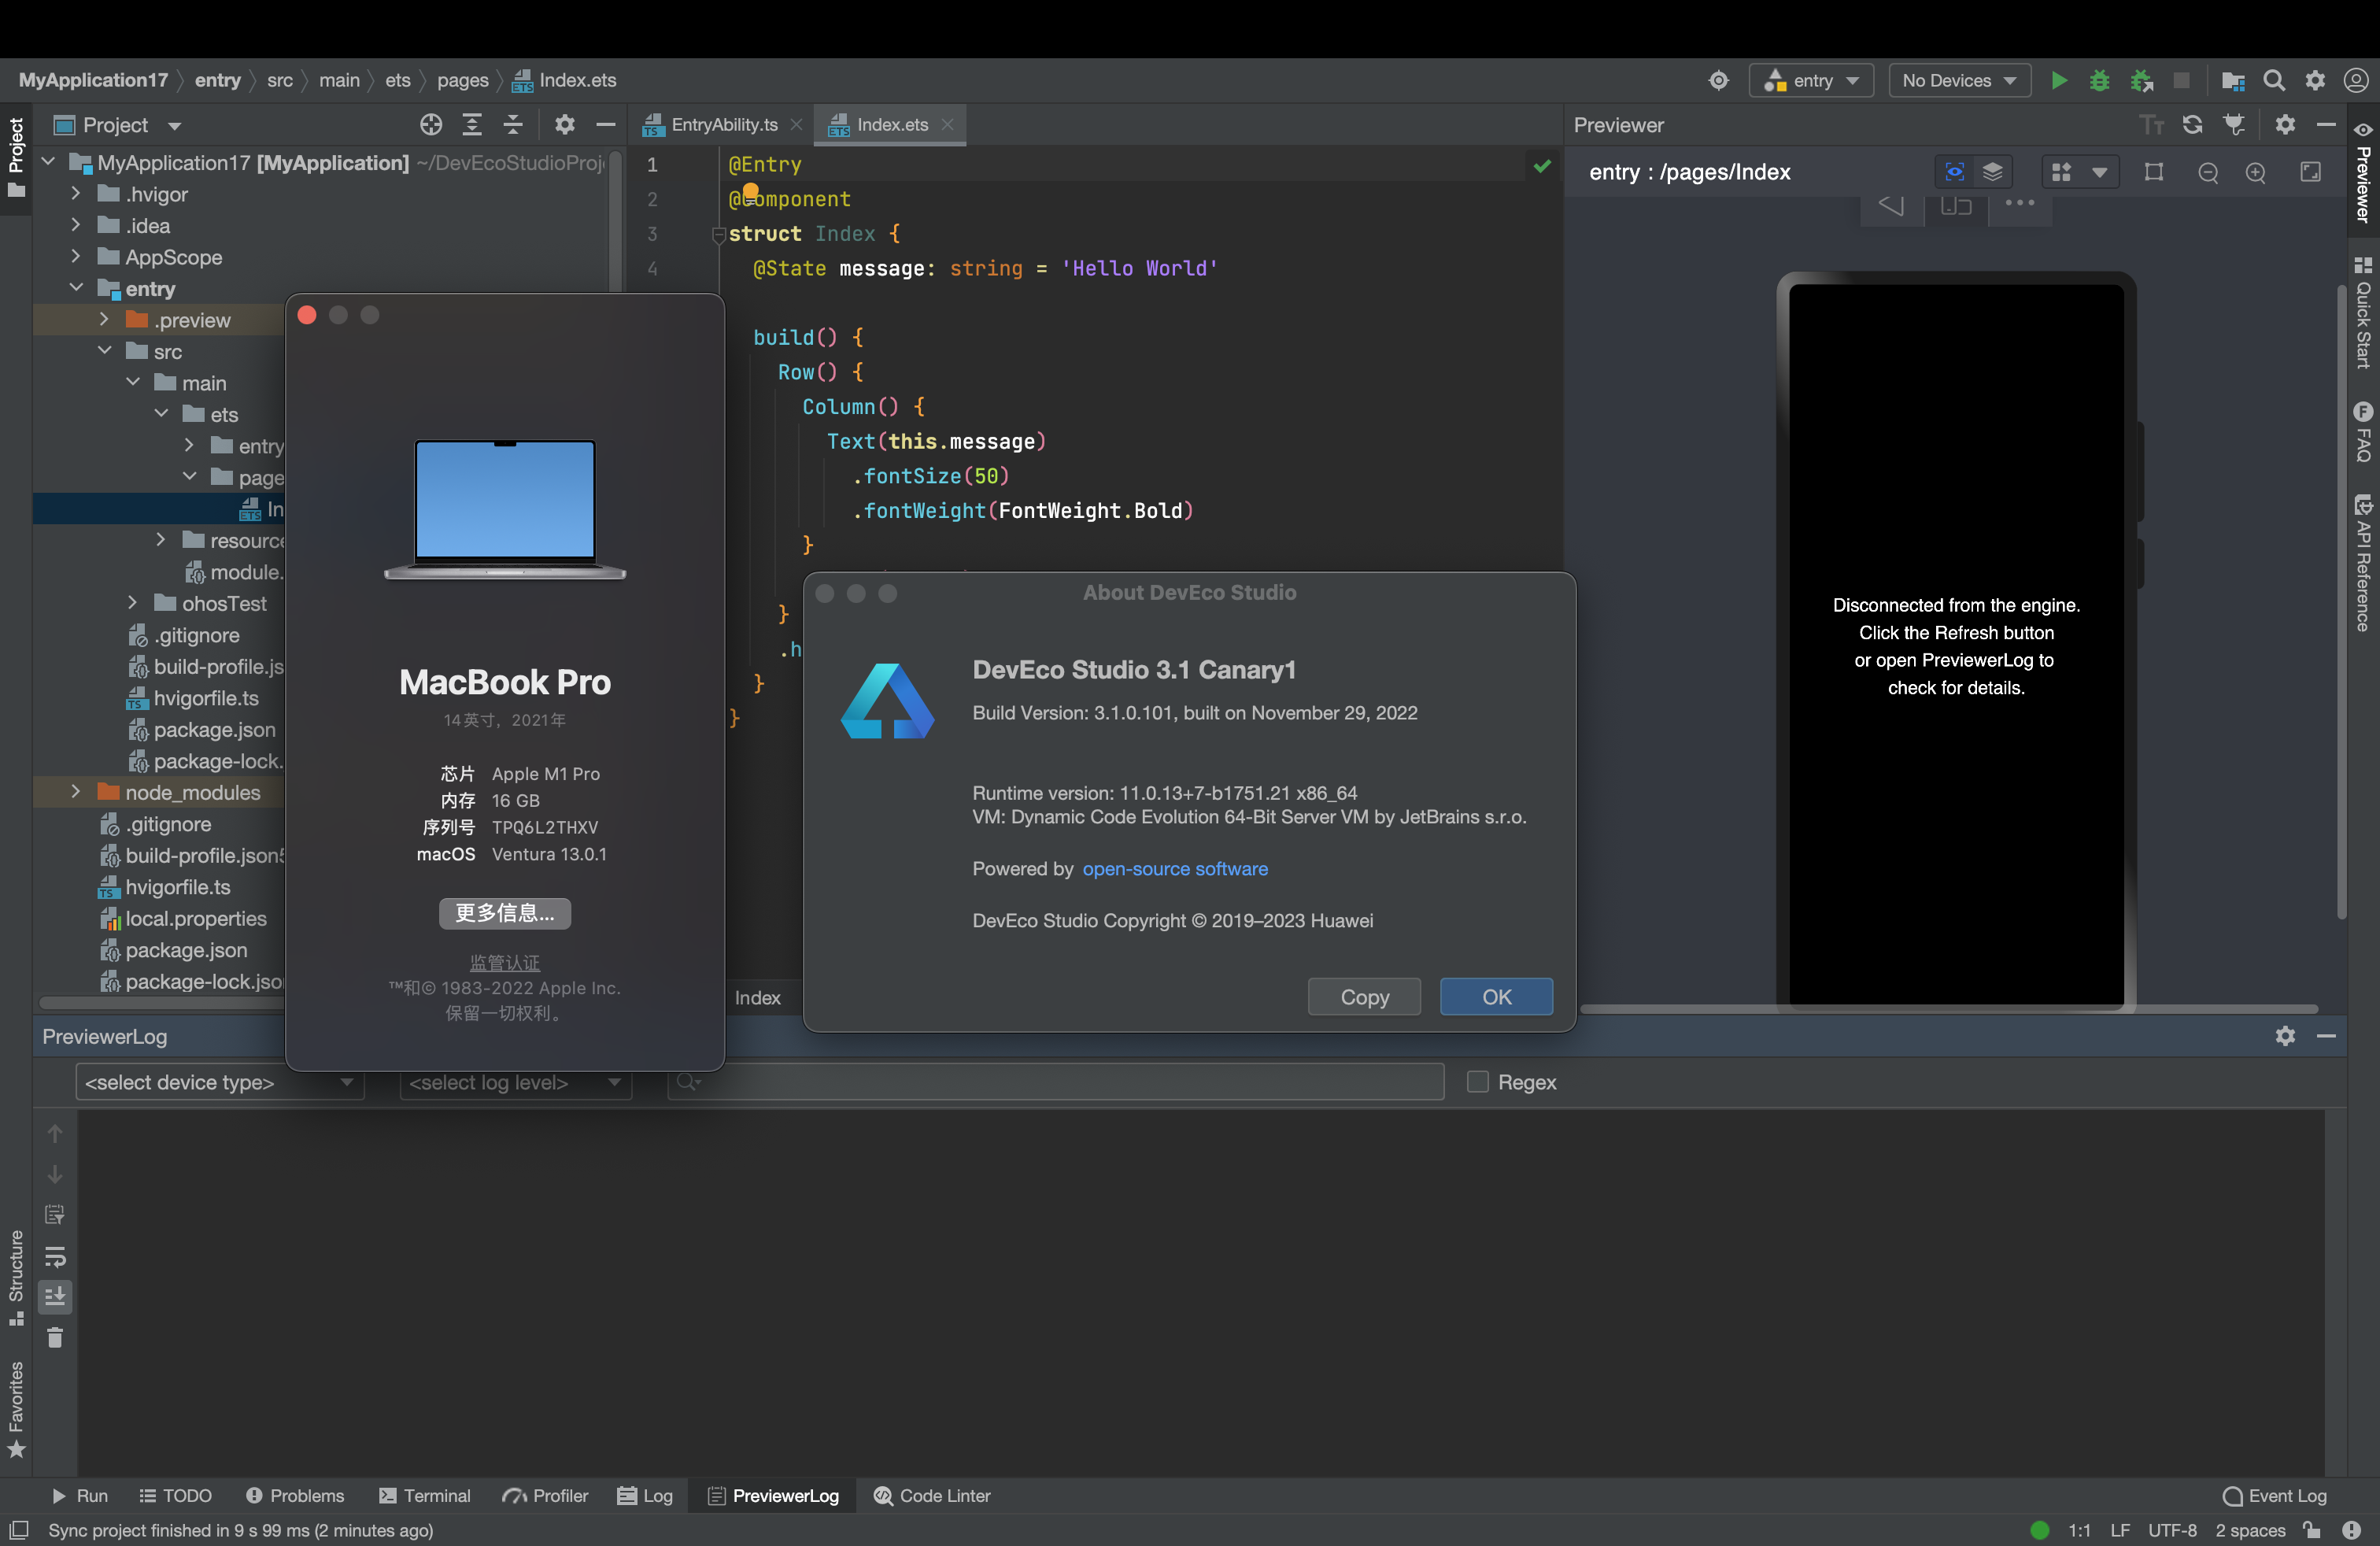This screenshot has height=1546, width=2380.
Task: Open the select device type dropdown
Action: (220, 1082)
